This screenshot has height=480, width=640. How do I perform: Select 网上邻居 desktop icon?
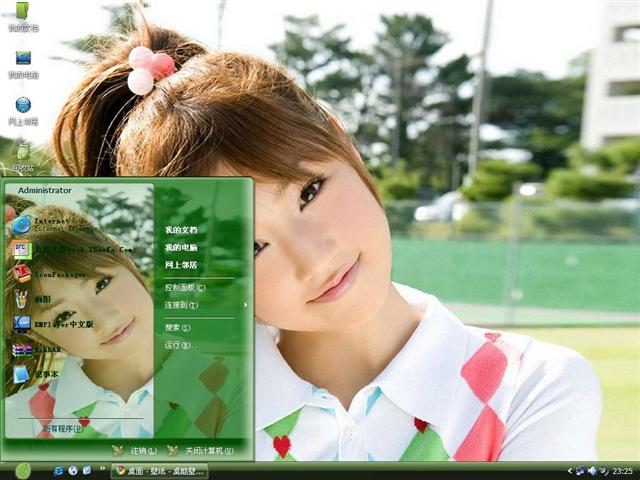click(x=23, y=111)
